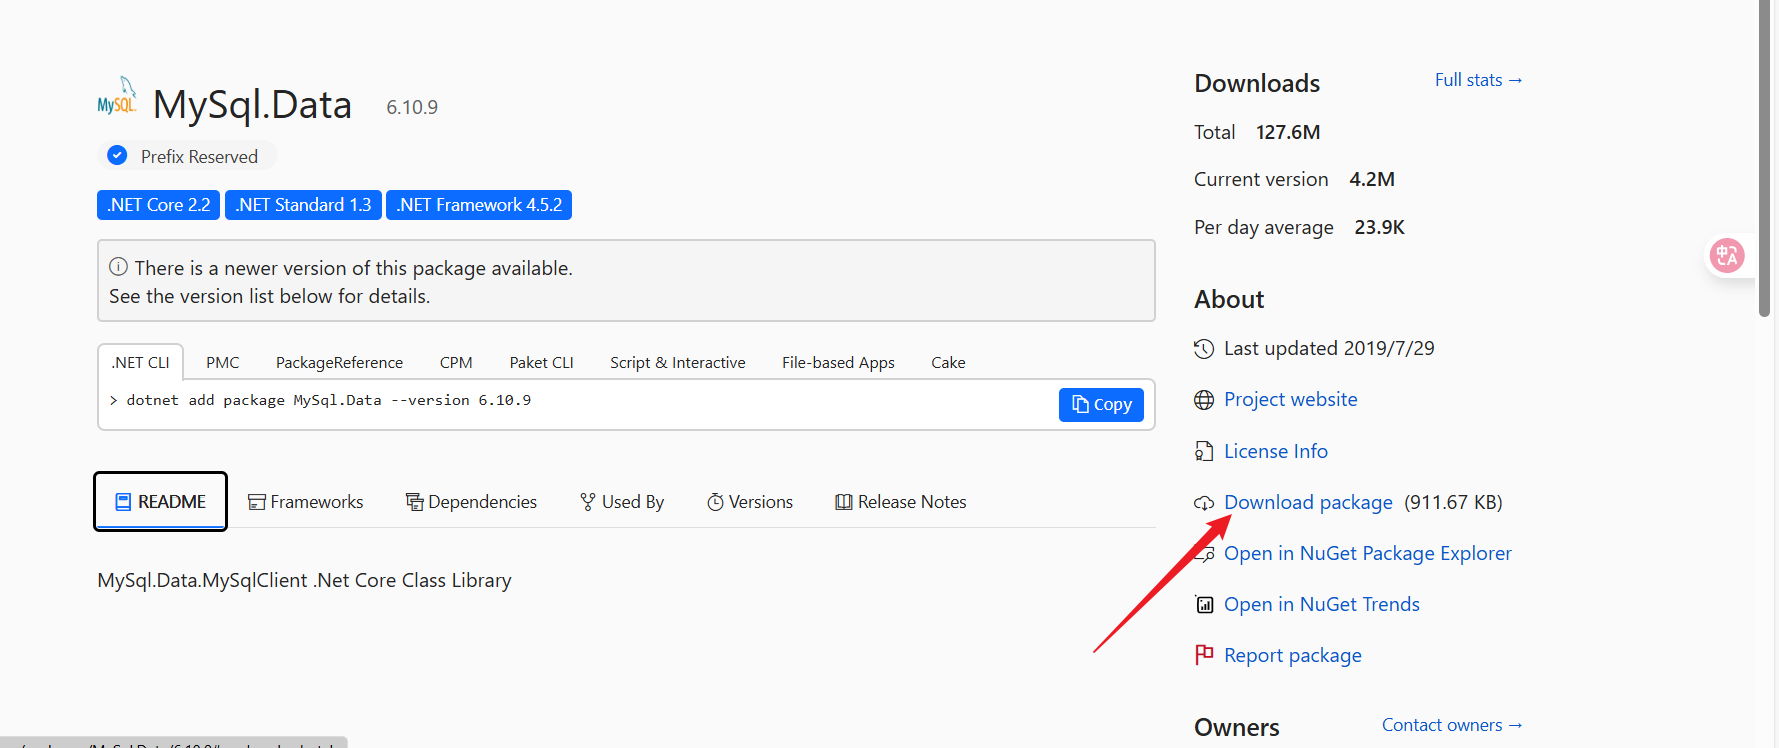Open the License Info link
The height and width of the screenshot is (748, 1779).
coord(1276,451)
